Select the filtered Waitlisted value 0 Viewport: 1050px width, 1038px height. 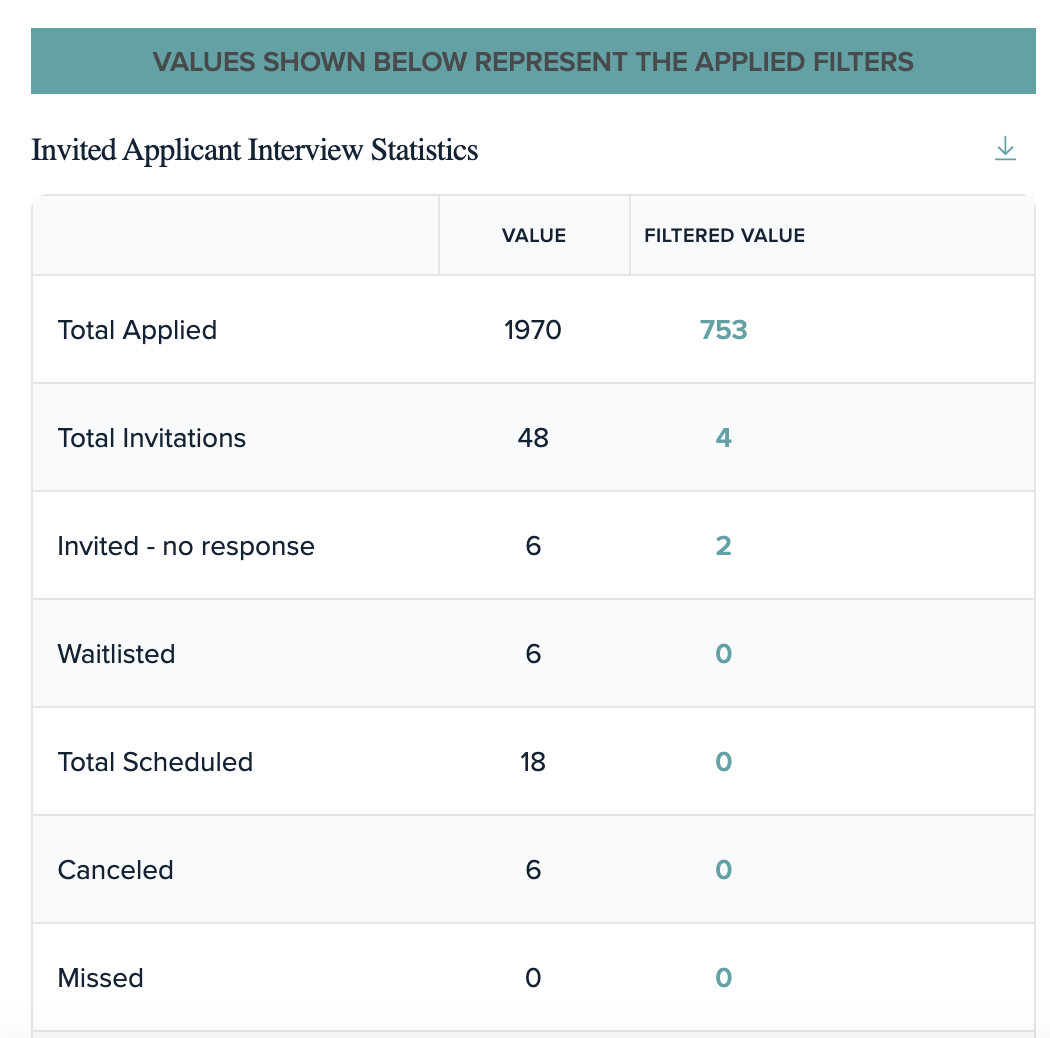[x=723, y=654]
